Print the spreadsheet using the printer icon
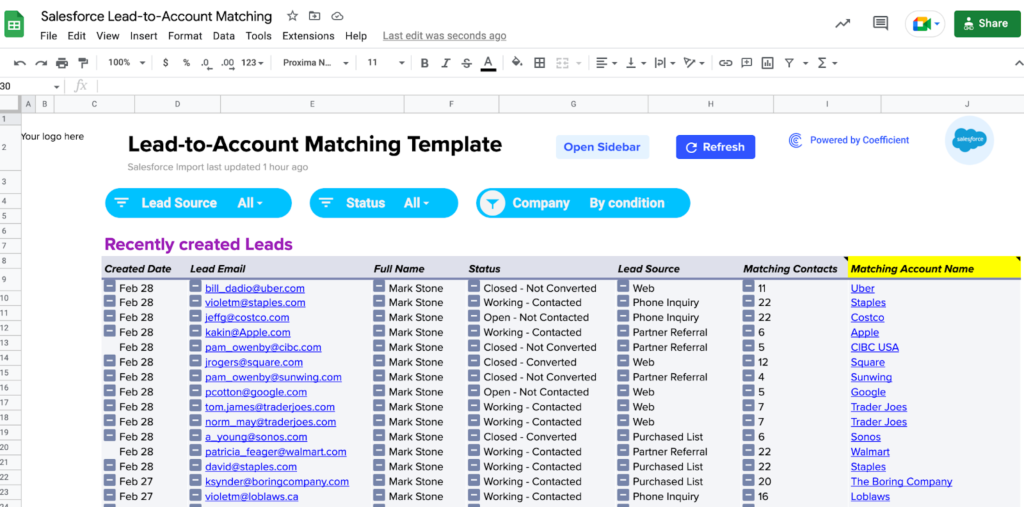 pos(62,63)
